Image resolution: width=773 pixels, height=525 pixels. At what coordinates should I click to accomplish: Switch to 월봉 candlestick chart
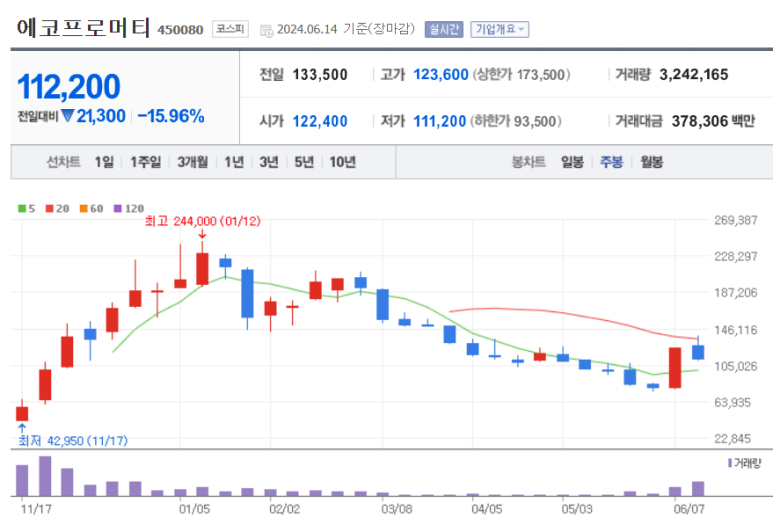pos(651,162)
